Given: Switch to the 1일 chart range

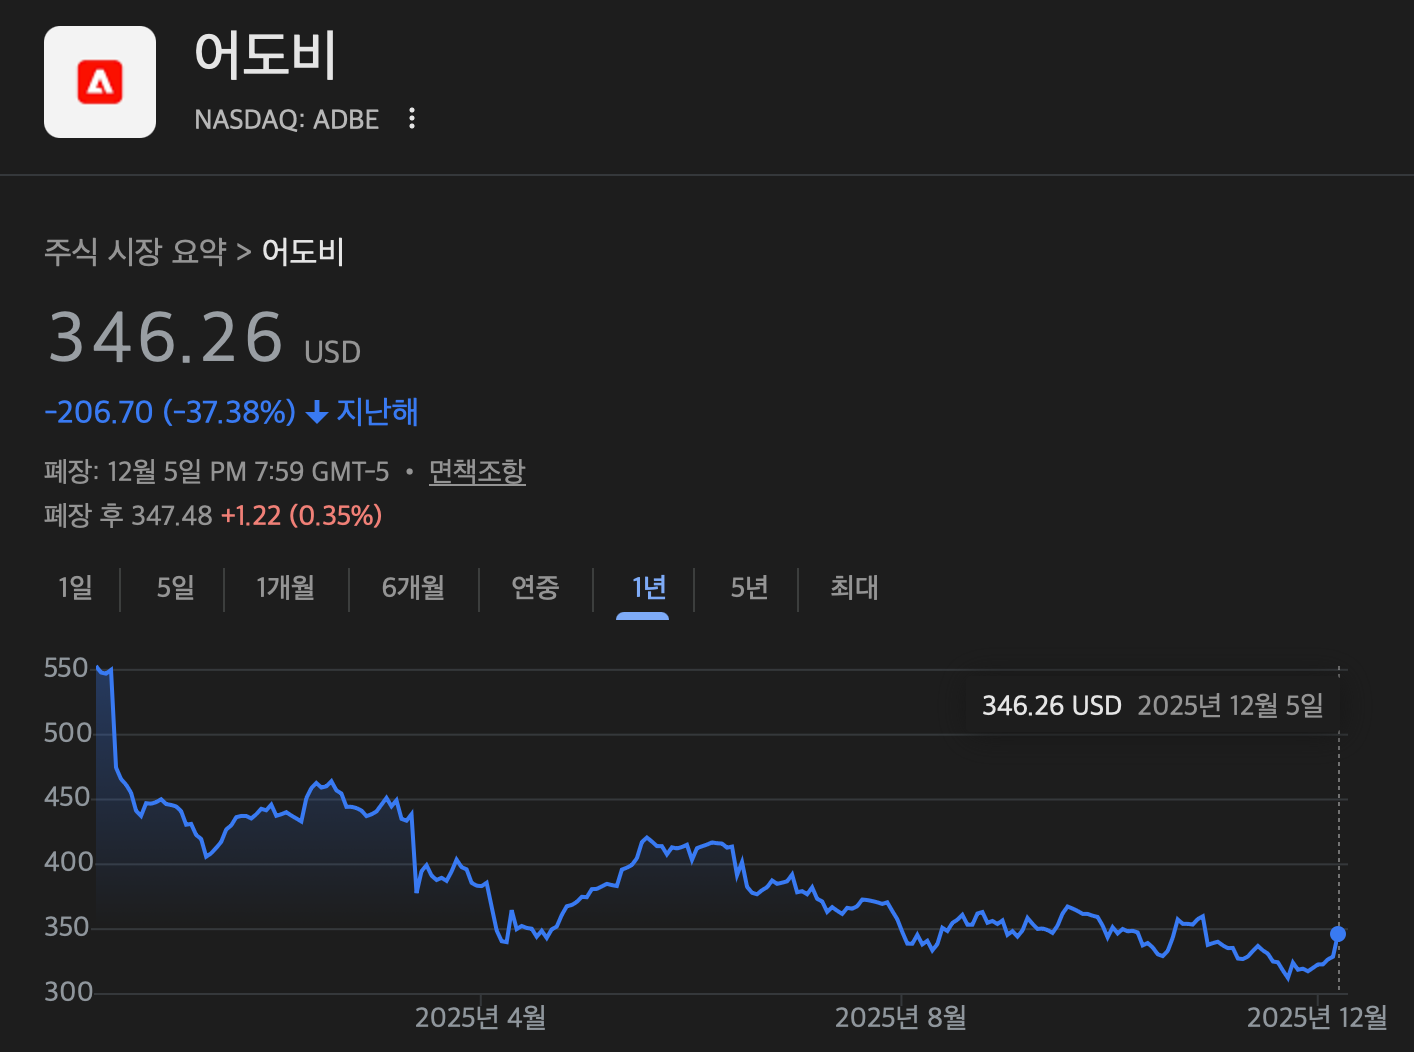Looking at the screenshot, I should 75,588.
